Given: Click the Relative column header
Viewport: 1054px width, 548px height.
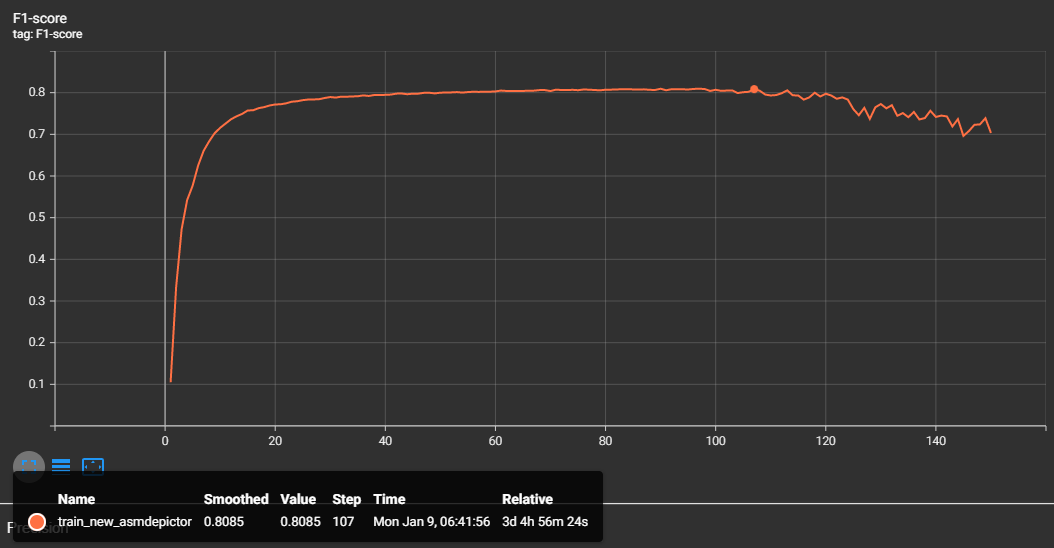Looking at the screenshot, I should [527, 499].
